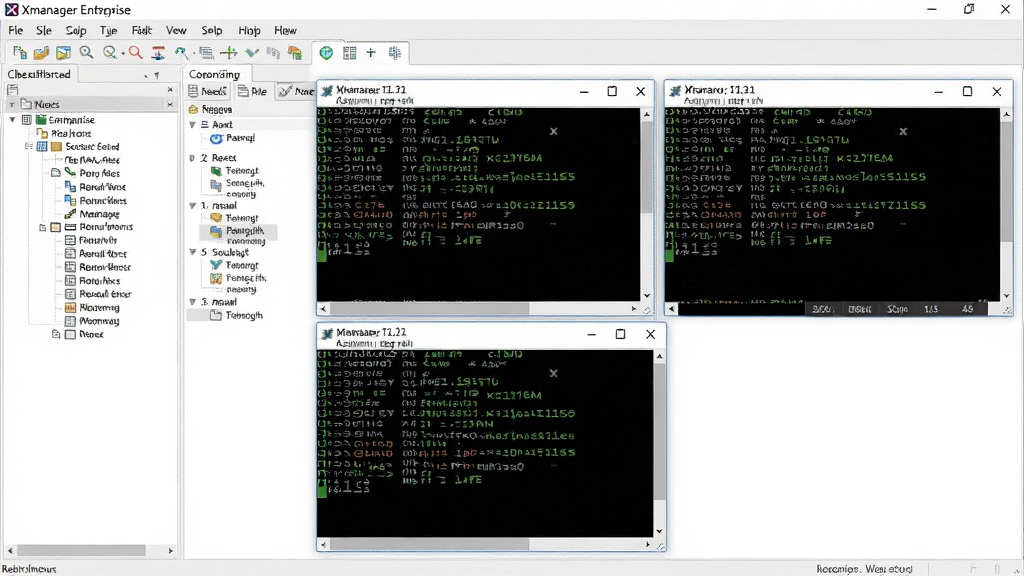Click the orange folder with green sheet icon

click(x=295, y=53)
